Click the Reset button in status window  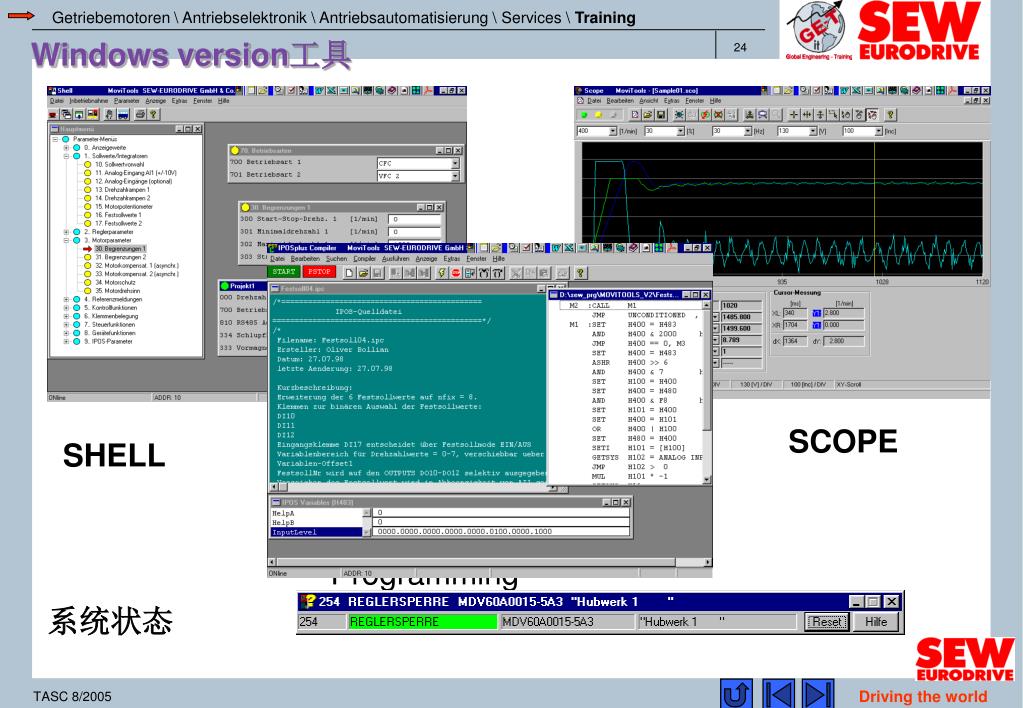pyautogui.click(x=827, y=622)
